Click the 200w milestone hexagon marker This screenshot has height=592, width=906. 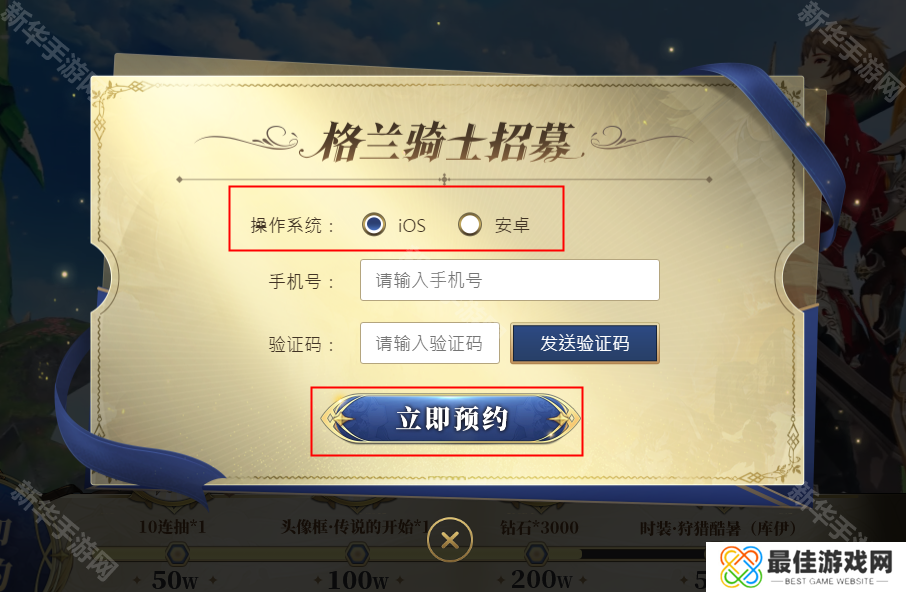537,554
